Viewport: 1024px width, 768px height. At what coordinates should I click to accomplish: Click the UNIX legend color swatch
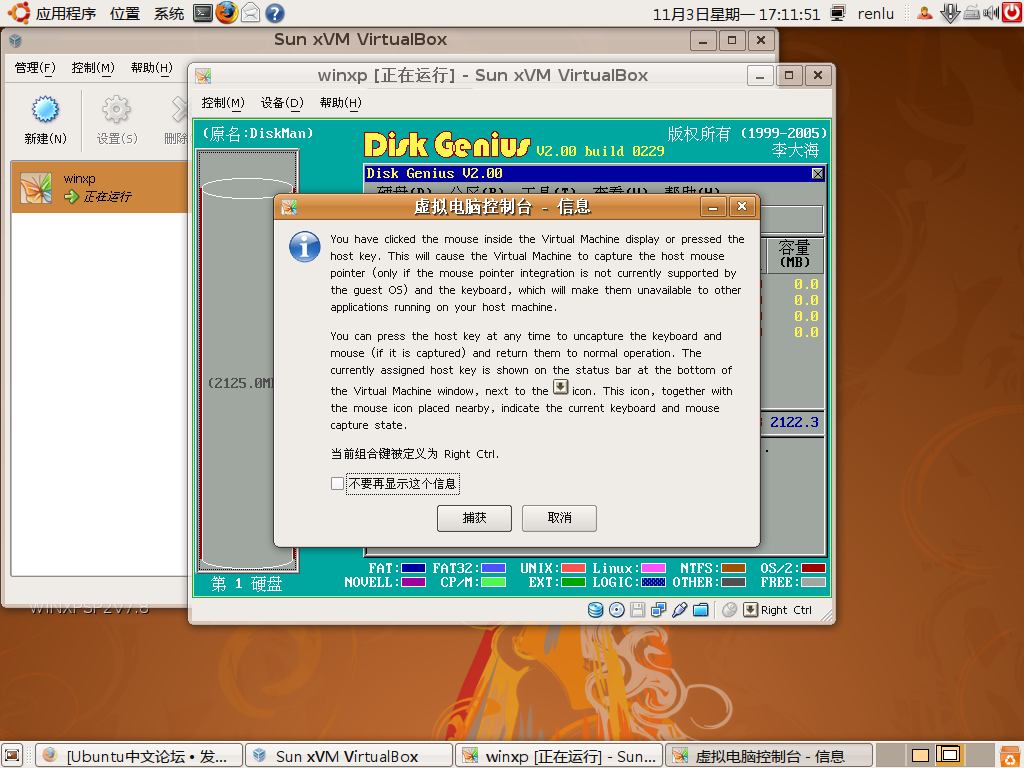pyautogui.click(x=573, y=568)
